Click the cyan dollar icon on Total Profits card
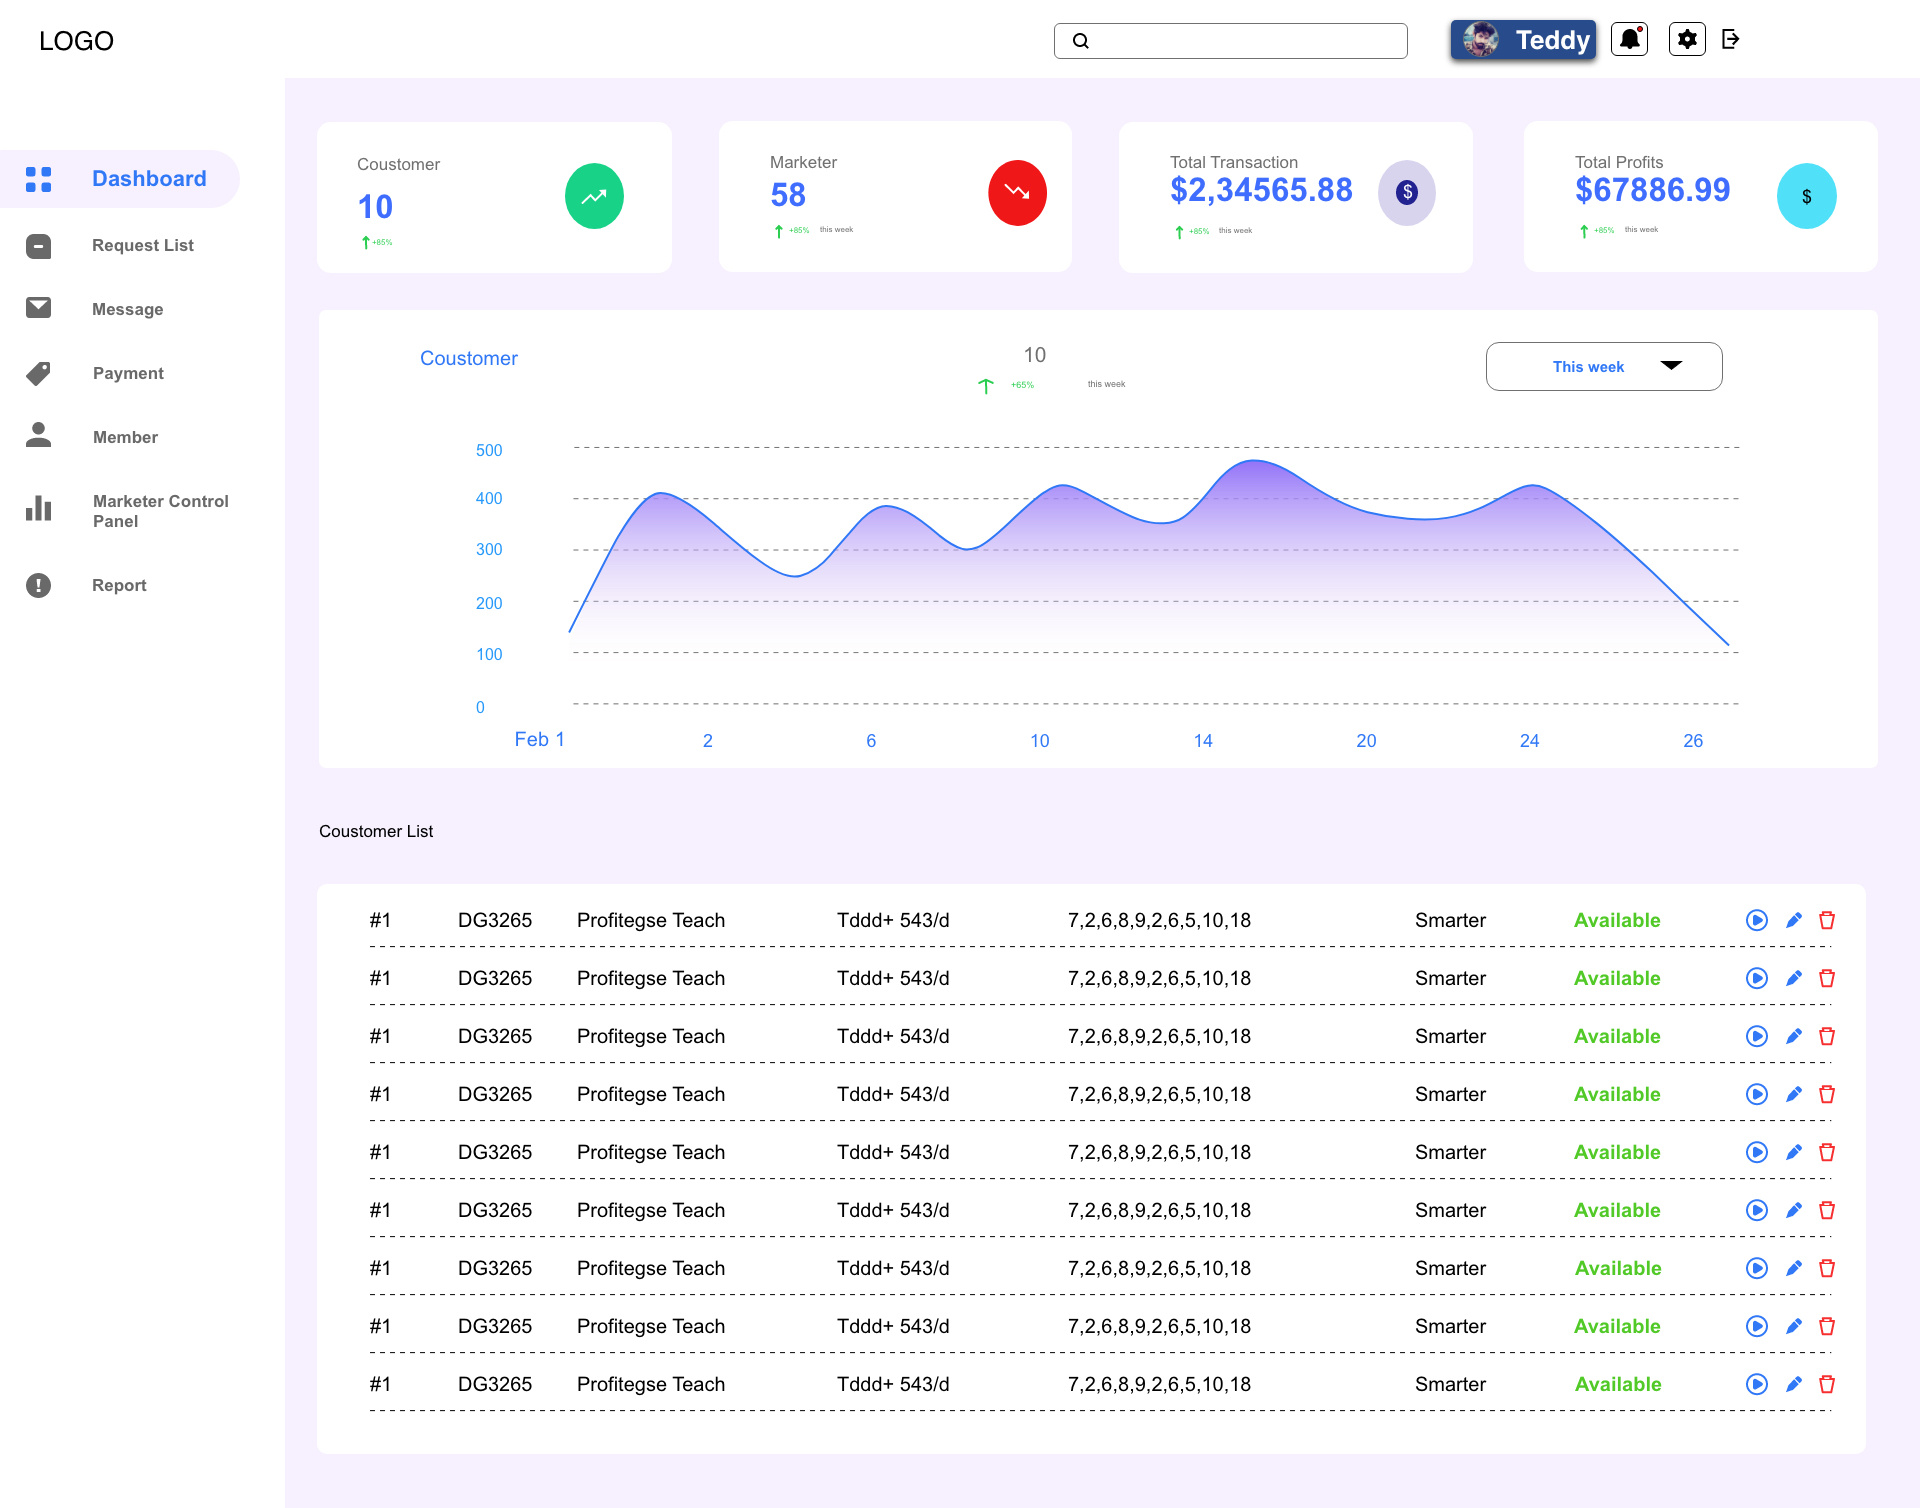This screenshot has width=1920, height=1508. pyautogui.click(x=1806, y=196)
